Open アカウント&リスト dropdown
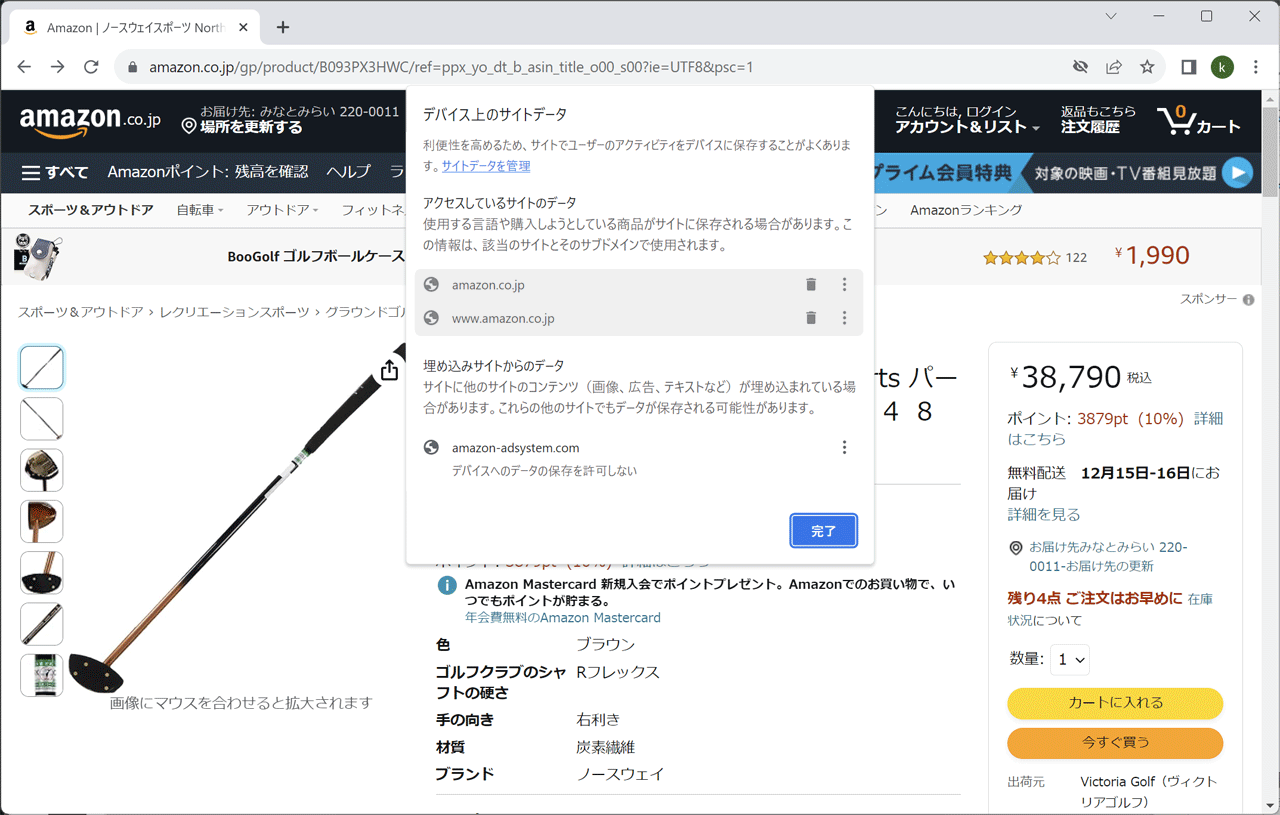Viewport: 1280px width, 815px height. point(967,127)
